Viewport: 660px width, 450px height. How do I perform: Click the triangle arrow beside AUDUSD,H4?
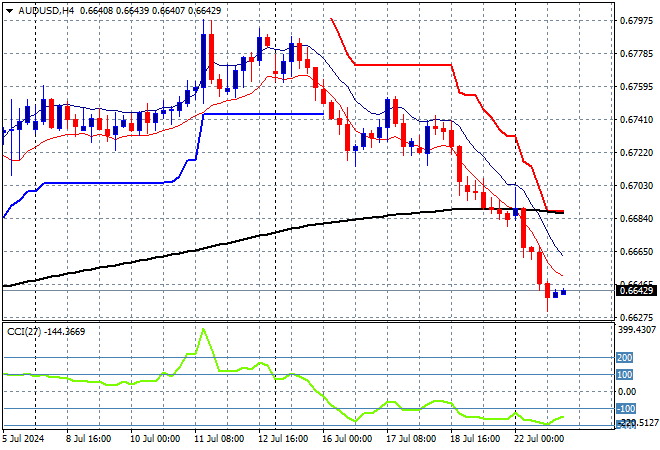point(8,9)
